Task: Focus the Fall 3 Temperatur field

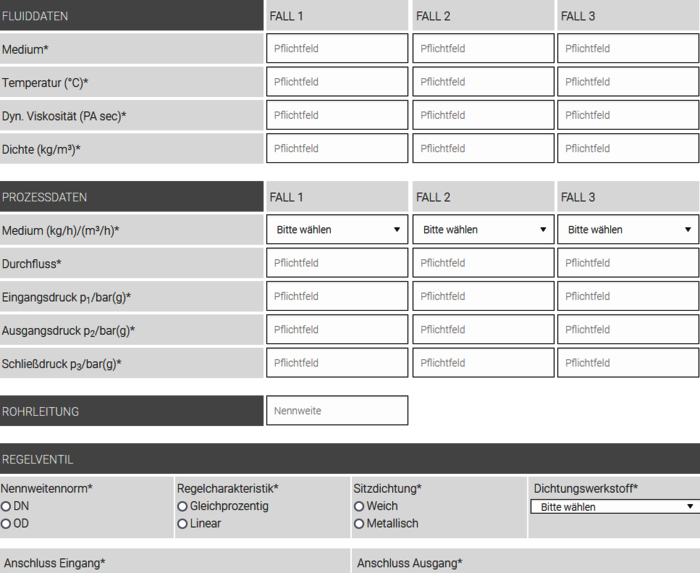Action: pos(628,82)
